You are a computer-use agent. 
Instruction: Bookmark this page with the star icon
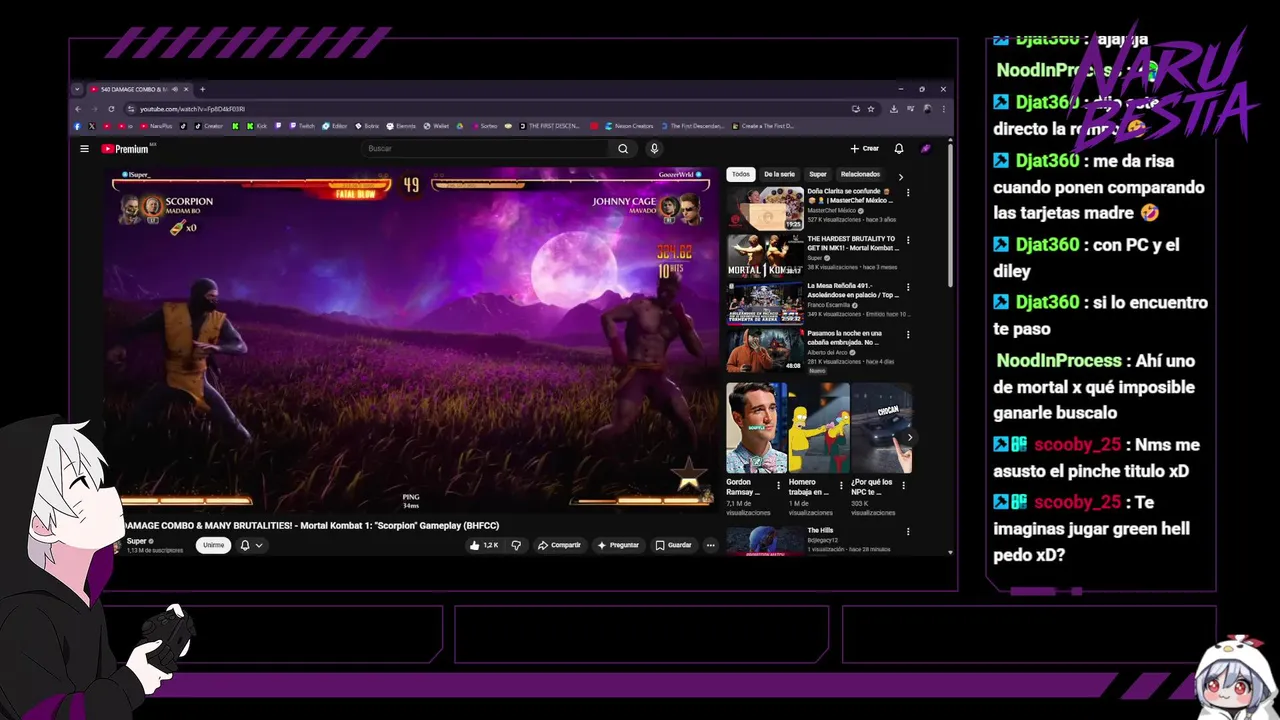pyautogui.click(x=871, y=109)
